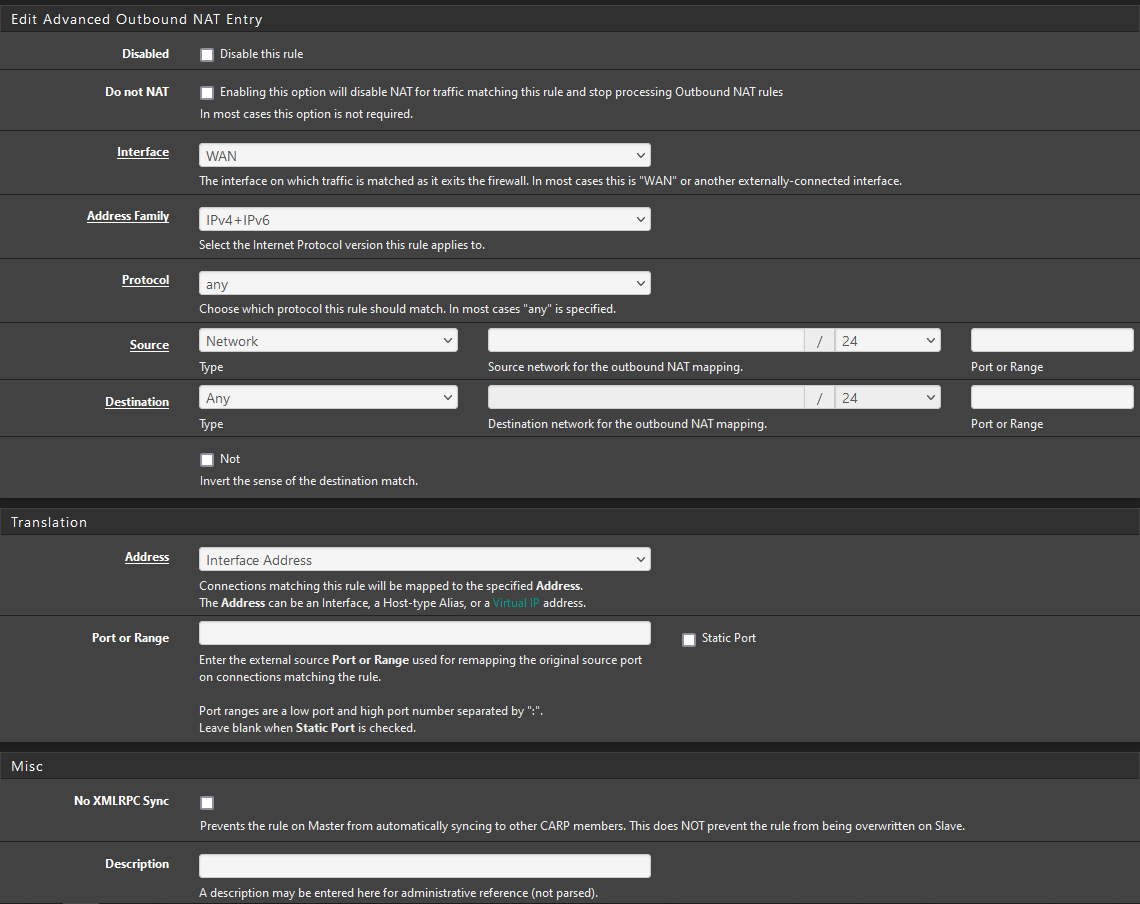The height and width of the screenshot is (904, 1140).
Task: Click the Destination network address field
Action: [x=646, y=398]
